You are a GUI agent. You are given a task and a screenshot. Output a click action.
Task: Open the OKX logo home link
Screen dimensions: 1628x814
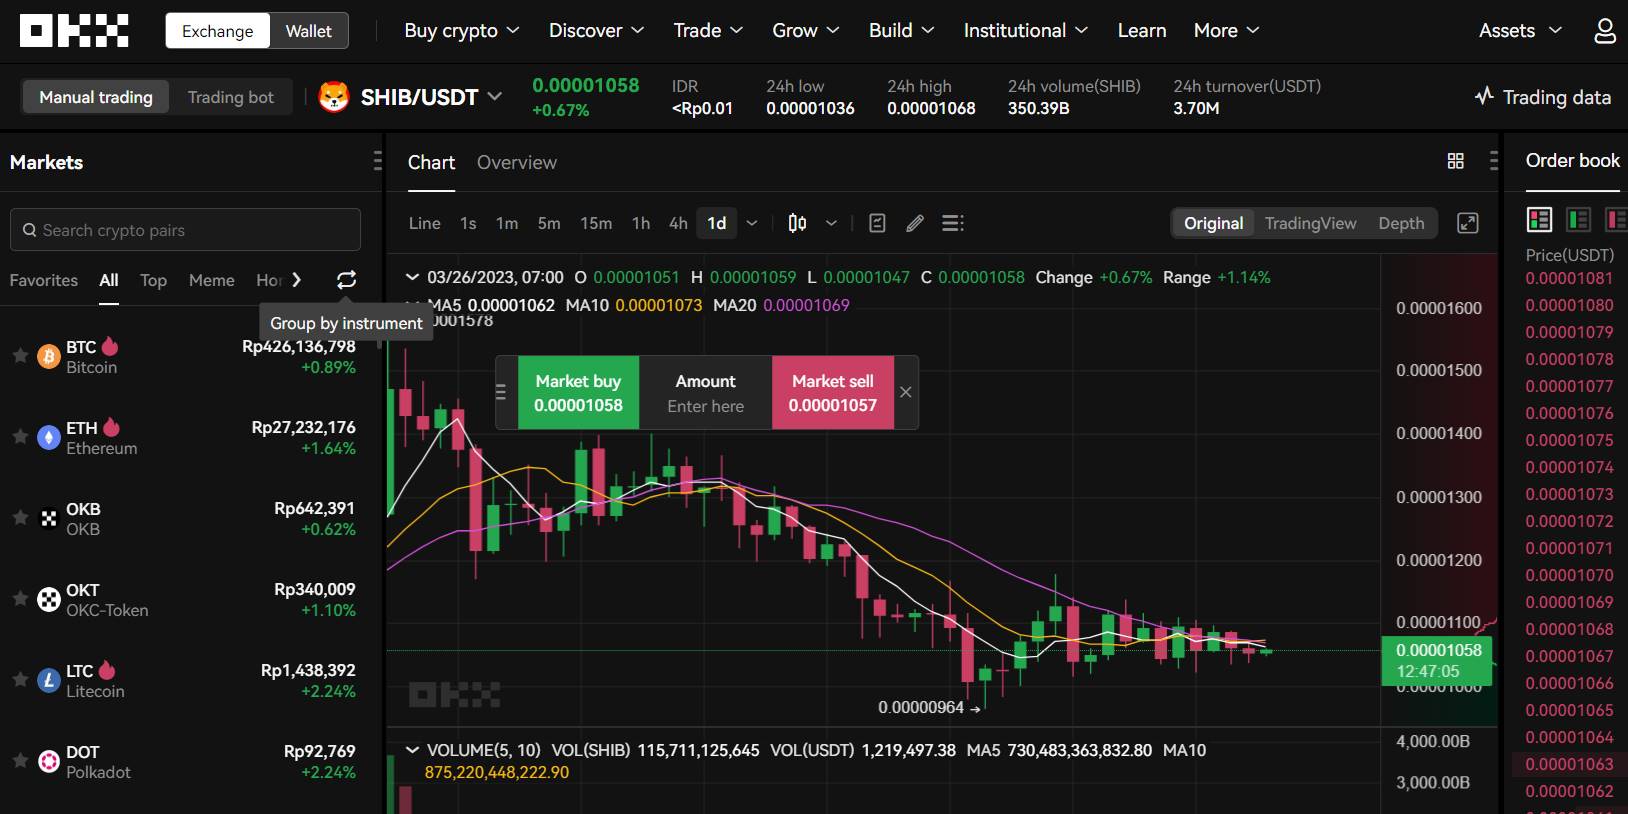pyautogui.click(x=74, y=31)
